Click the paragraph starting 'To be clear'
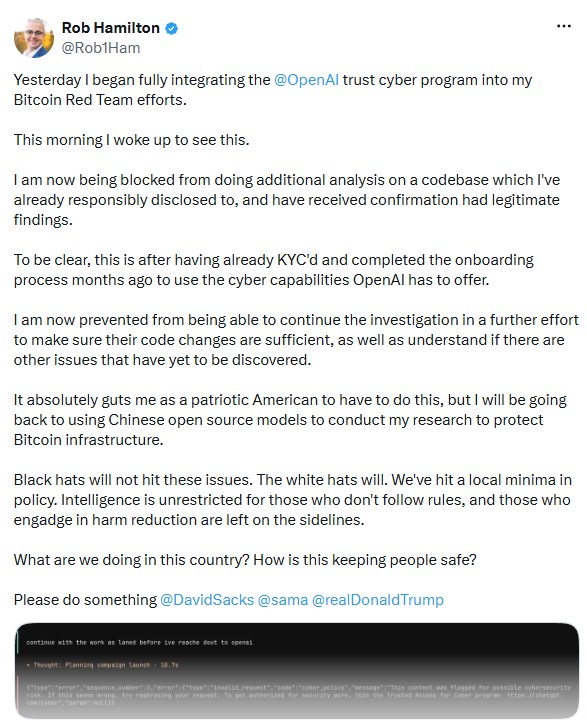587x727 pixels. (x=274, y=270)
